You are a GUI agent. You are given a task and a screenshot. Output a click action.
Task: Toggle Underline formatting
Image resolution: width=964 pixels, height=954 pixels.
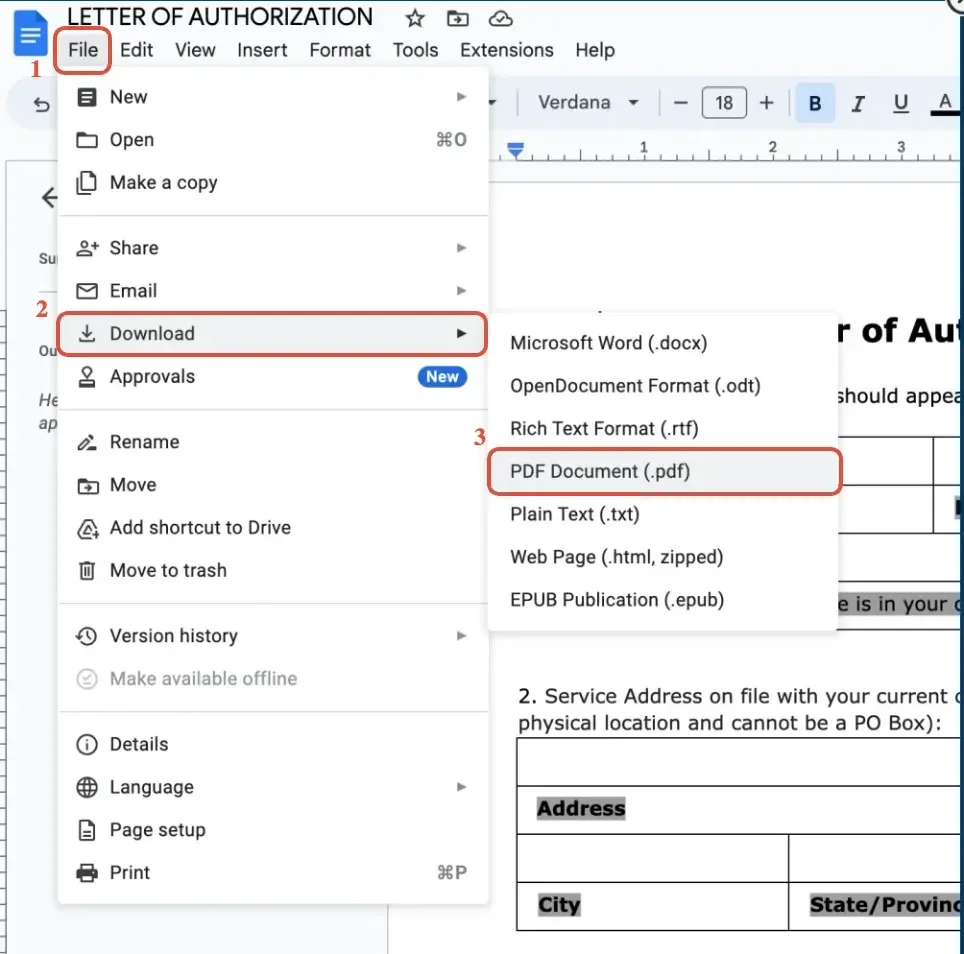pyautogui.click(x=901, y=103)
